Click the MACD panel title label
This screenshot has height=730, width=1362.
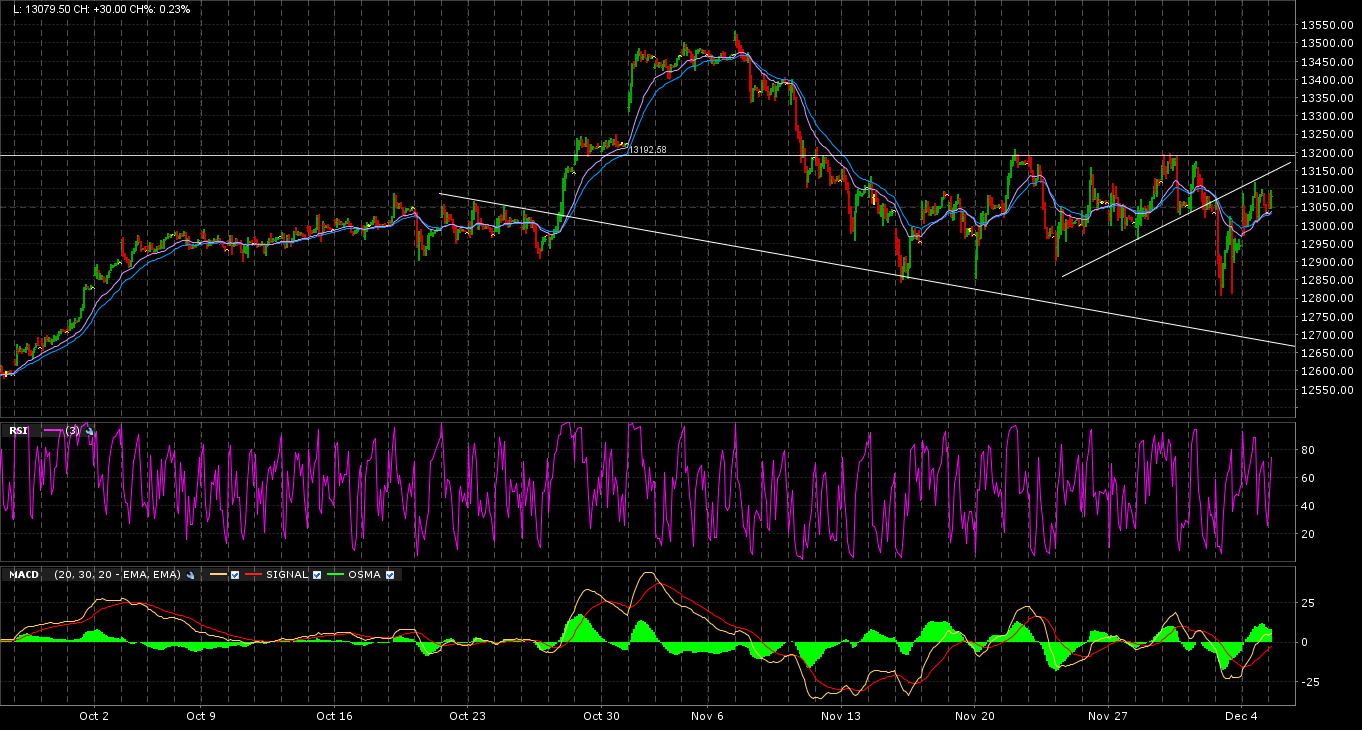tap(24, 575)
